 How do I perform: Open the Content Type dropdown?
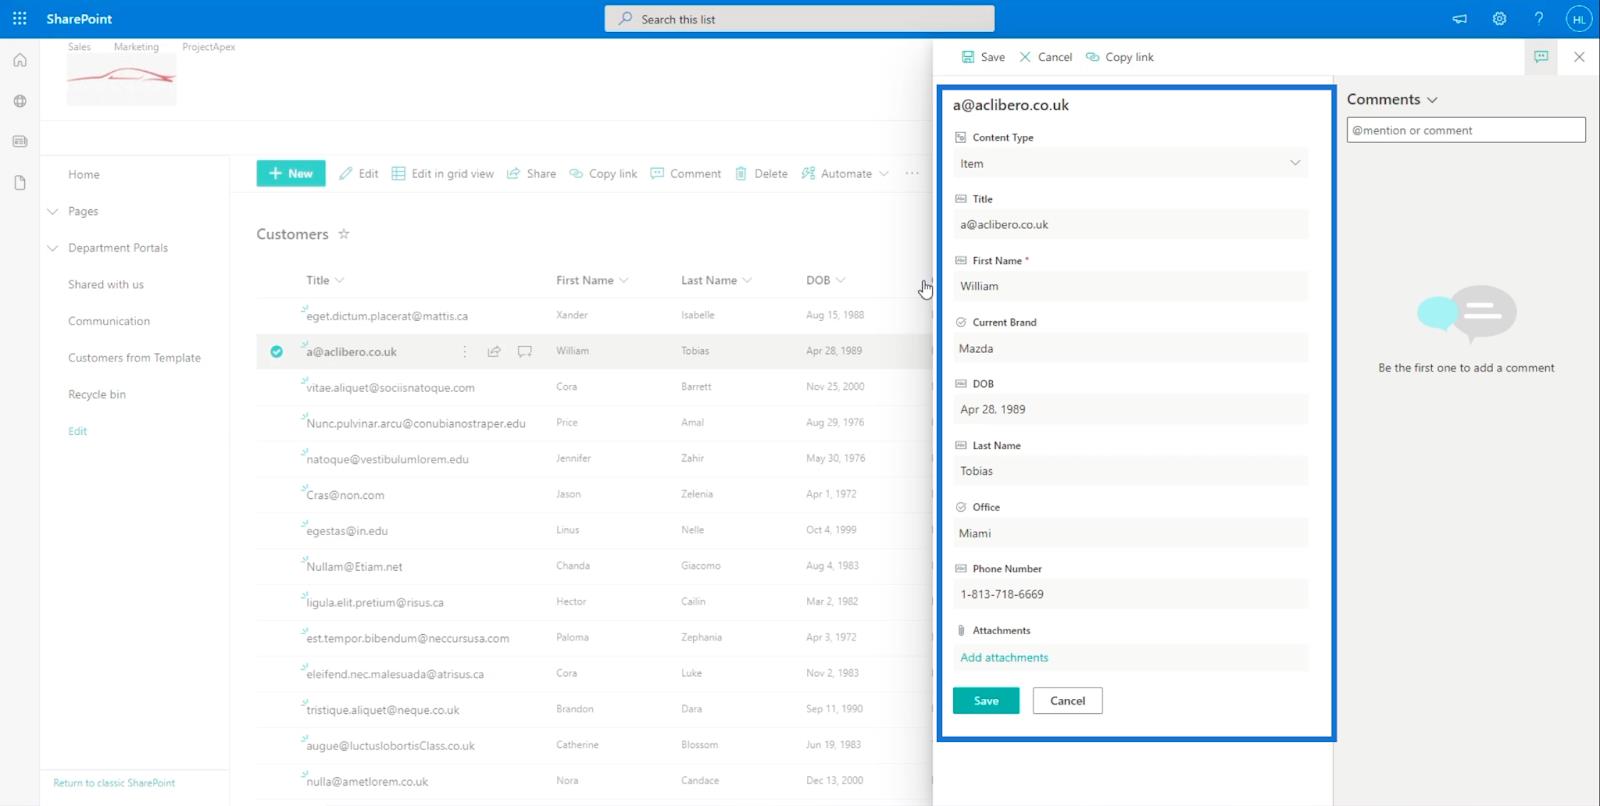tap(1131, 163)
